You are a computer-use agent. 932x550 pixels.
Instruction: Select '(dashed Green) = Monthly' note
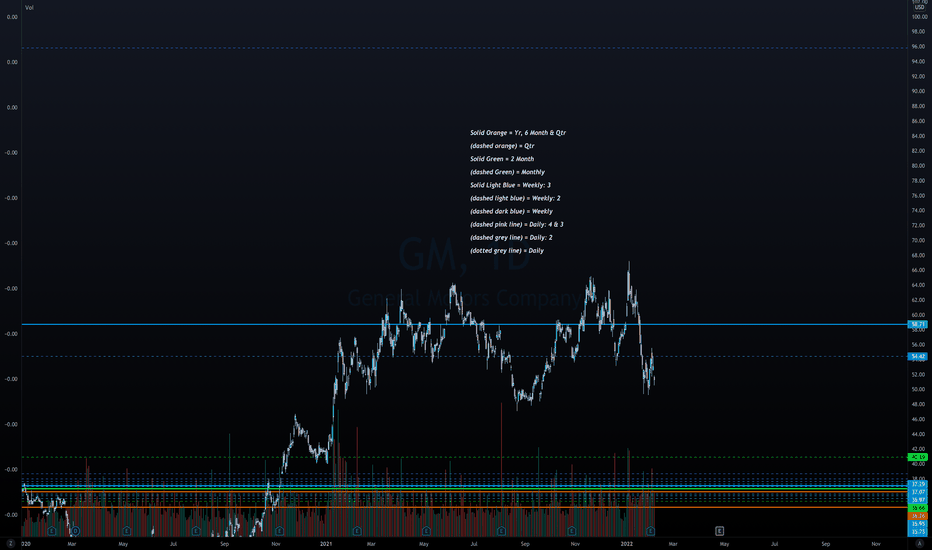point(507,172)
